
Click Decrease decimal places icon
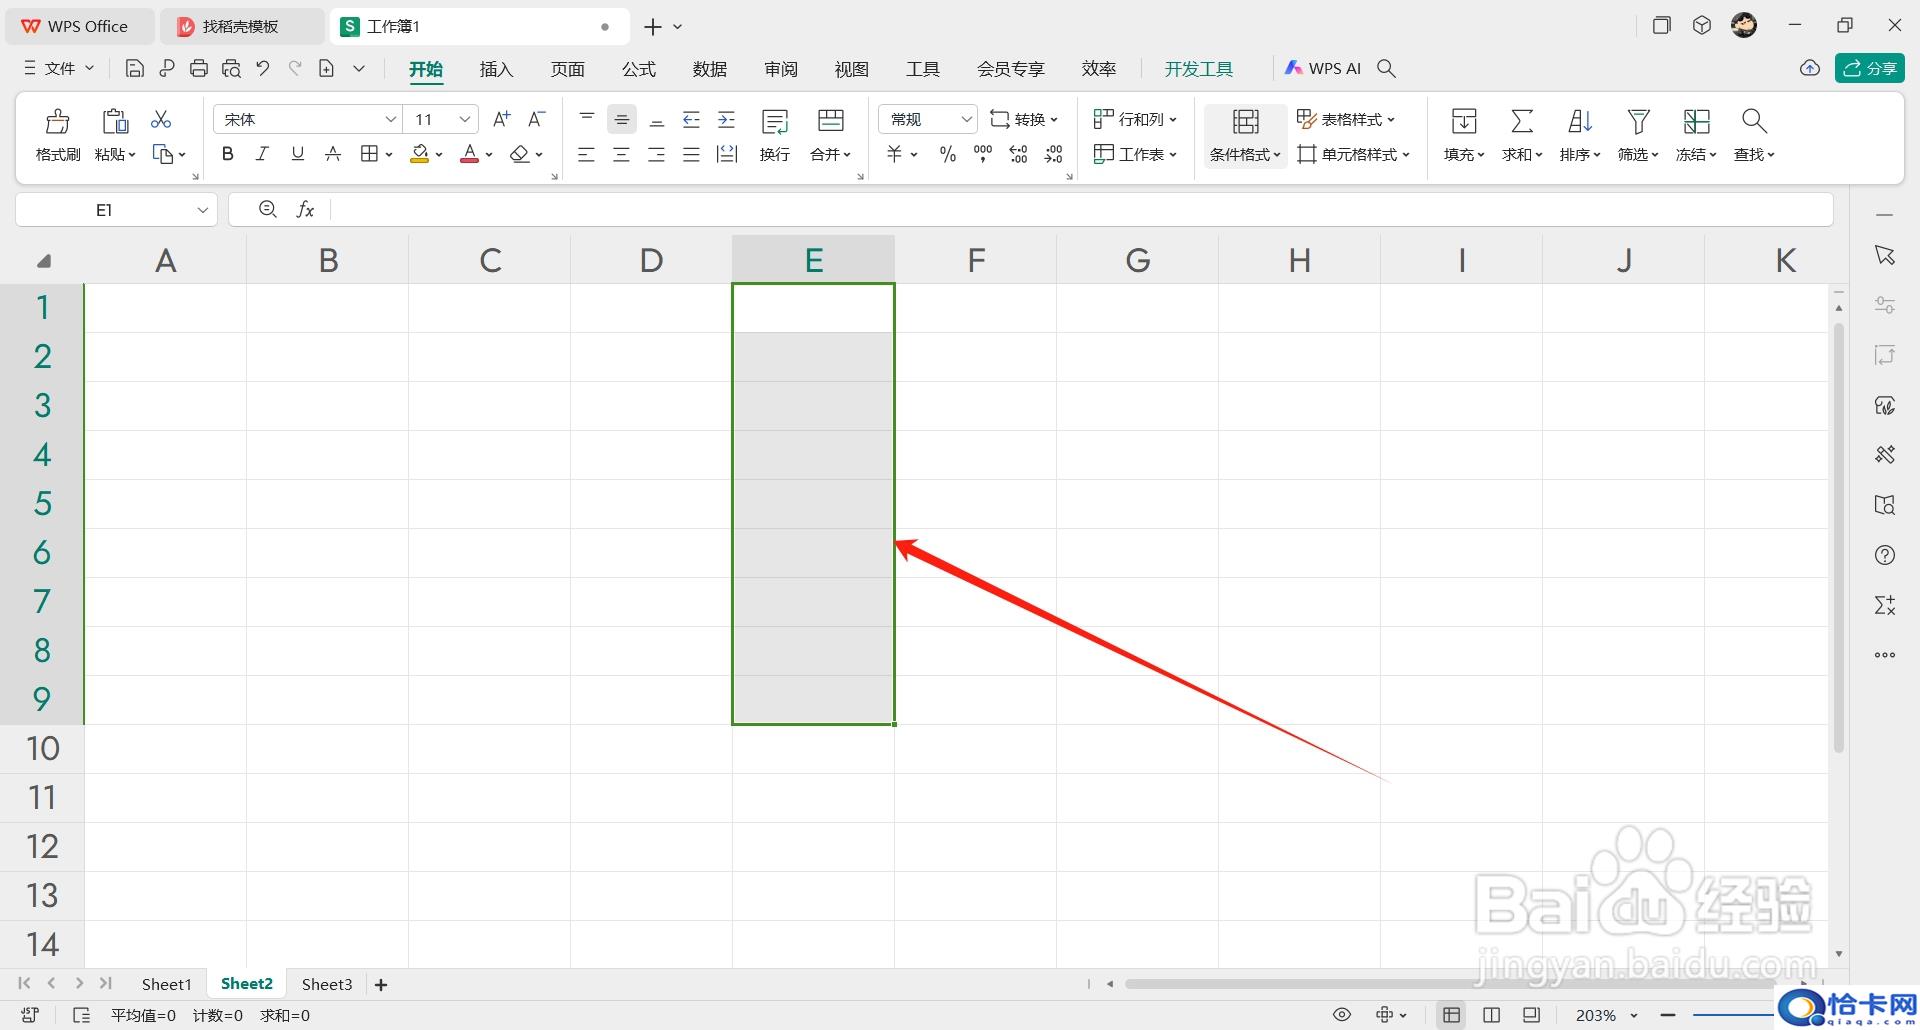click(x=1054, y=154)
